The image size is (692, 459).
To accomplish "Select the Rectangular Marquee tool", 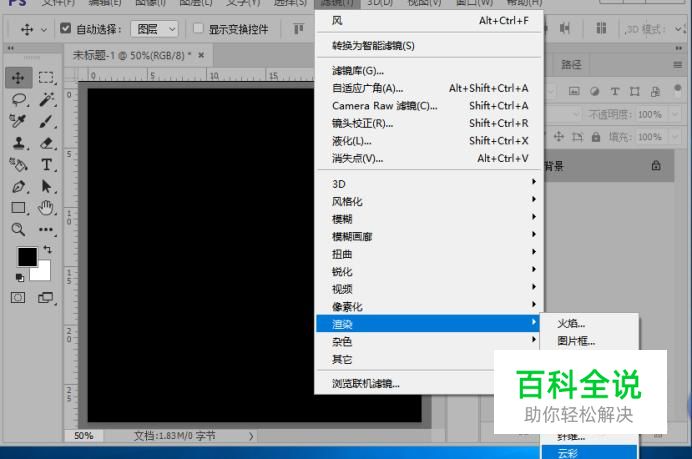I will [x=46, y=78].
